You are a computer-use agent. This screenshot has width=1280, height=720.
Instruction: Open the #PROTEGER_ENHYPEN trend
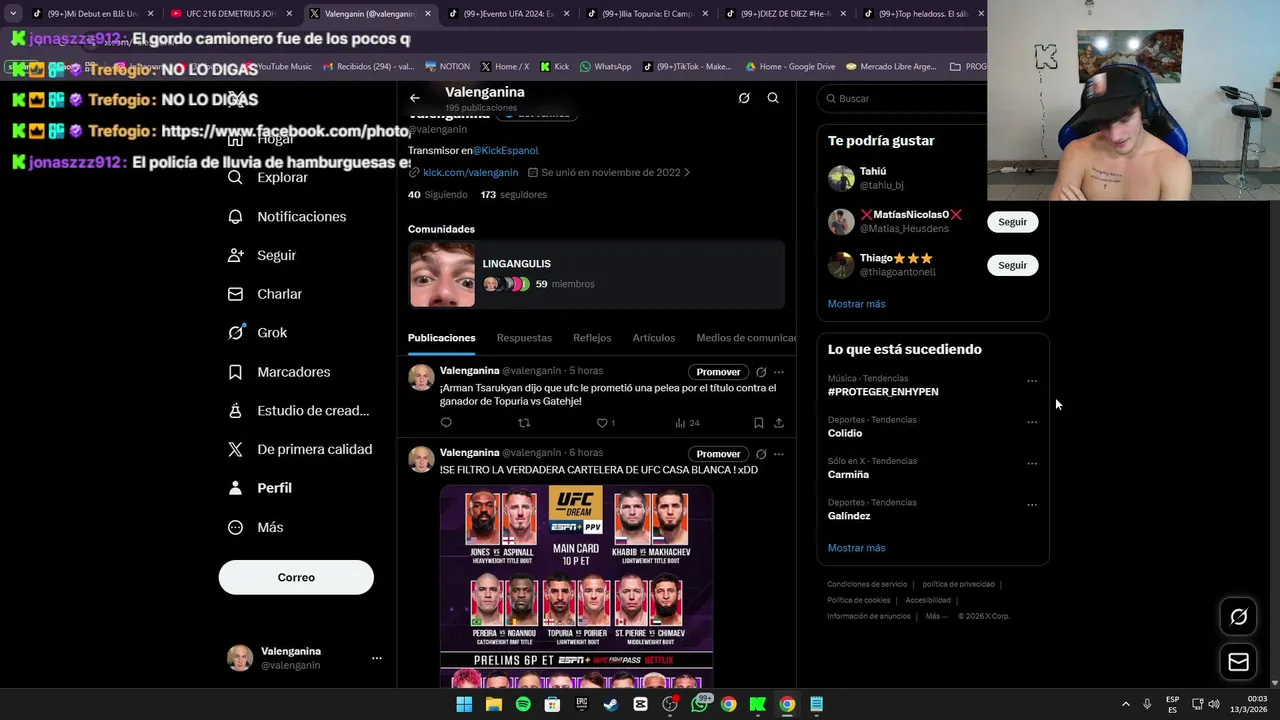point(883,392)
